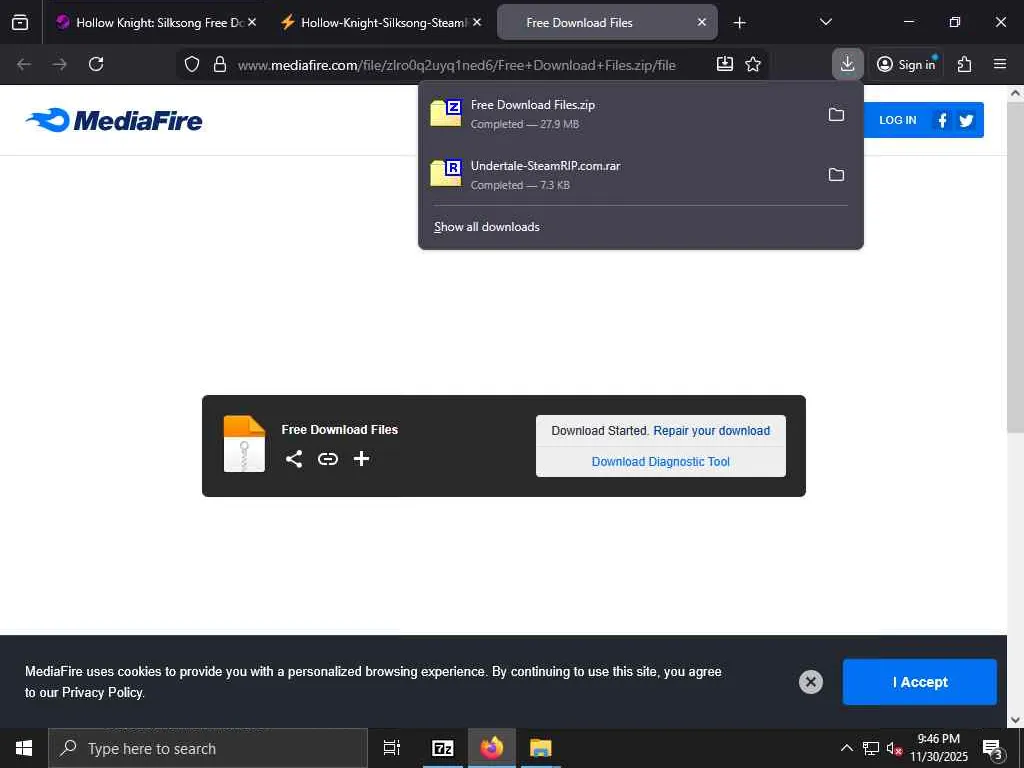Go back to previous page

point(24,64)
